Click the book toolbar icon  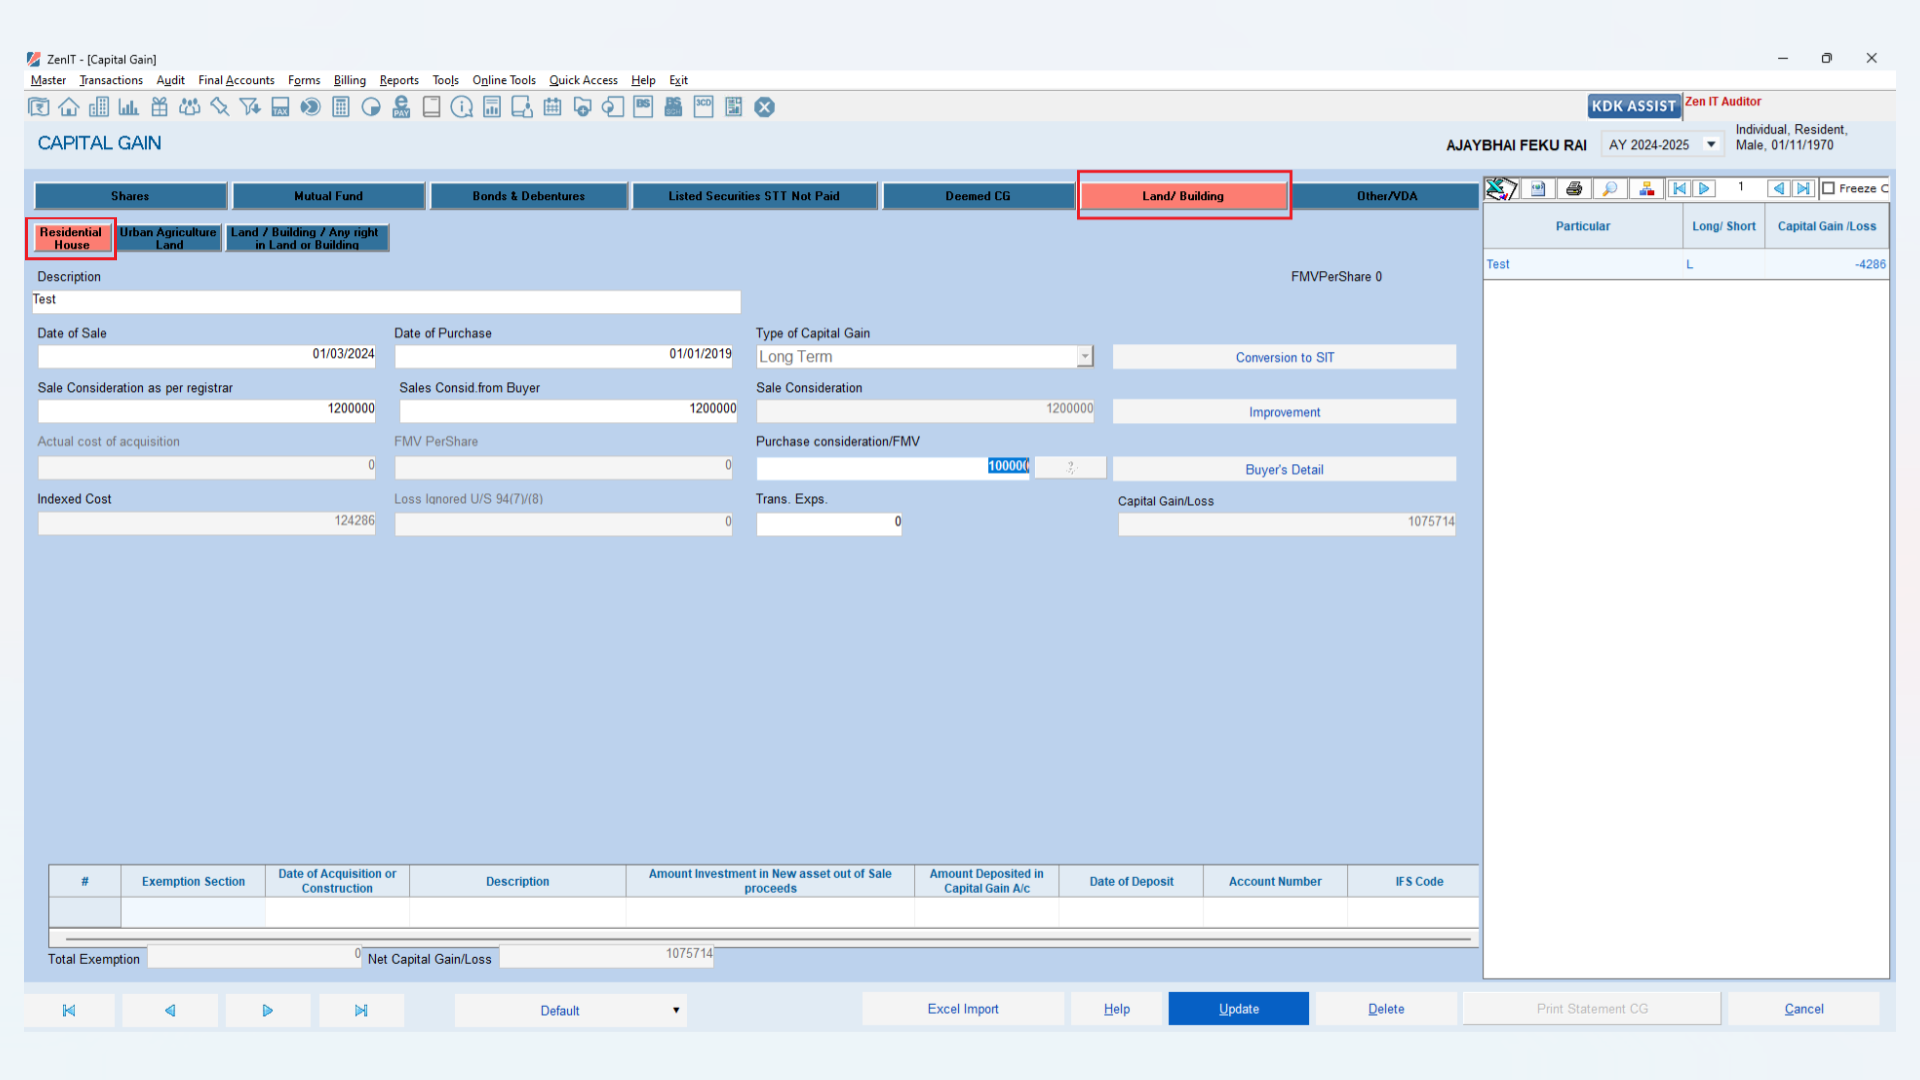point(431,107)
